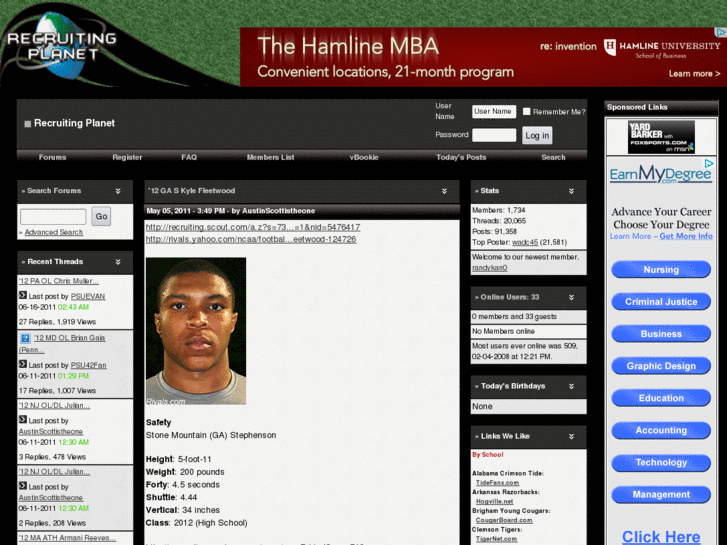Select the Accounting degree button

tap(661, 430)
